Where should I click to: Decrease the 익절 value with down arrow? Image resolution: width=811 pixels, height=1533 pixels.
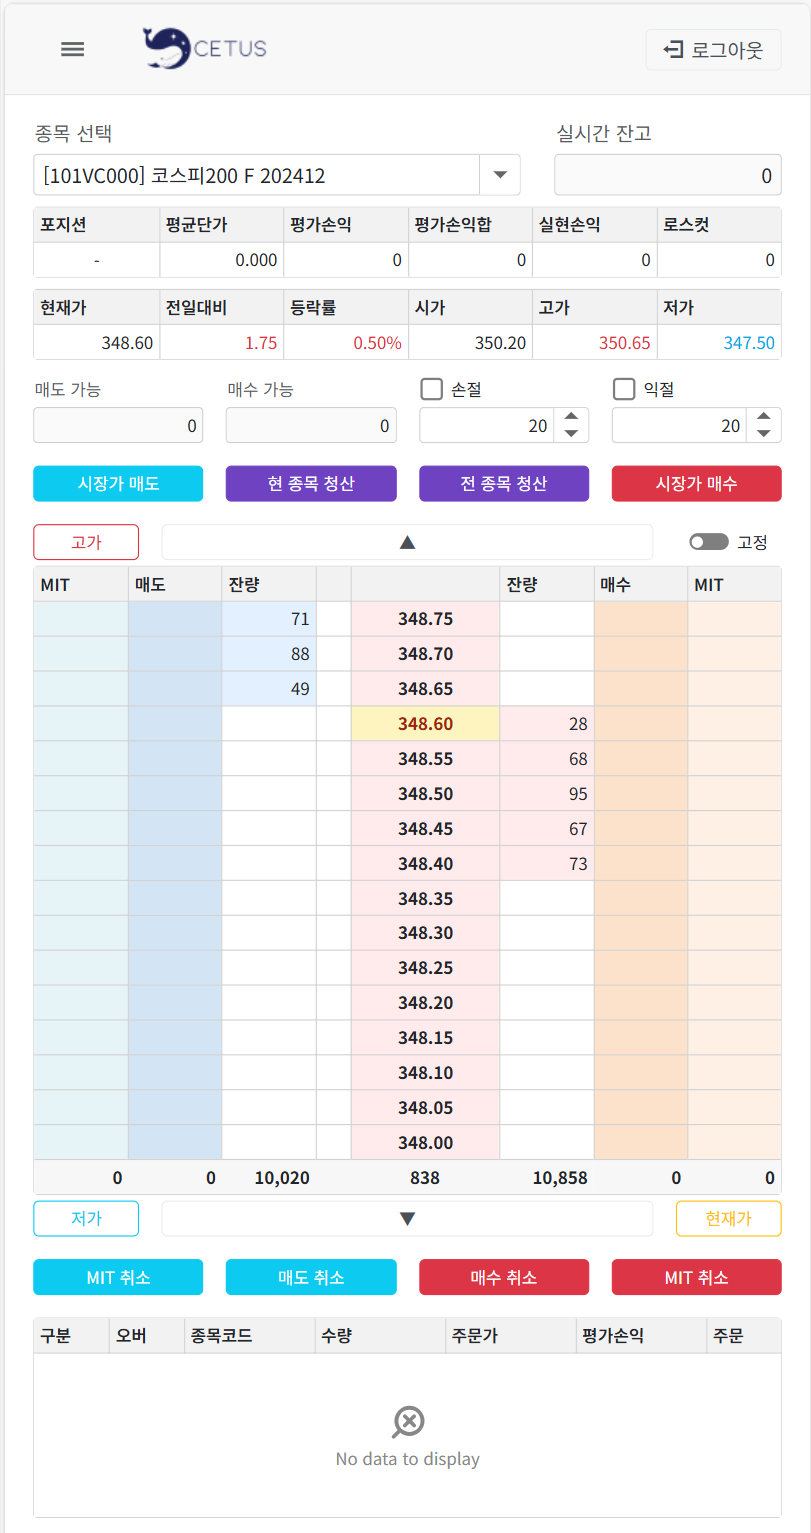(x=764, y=434)
